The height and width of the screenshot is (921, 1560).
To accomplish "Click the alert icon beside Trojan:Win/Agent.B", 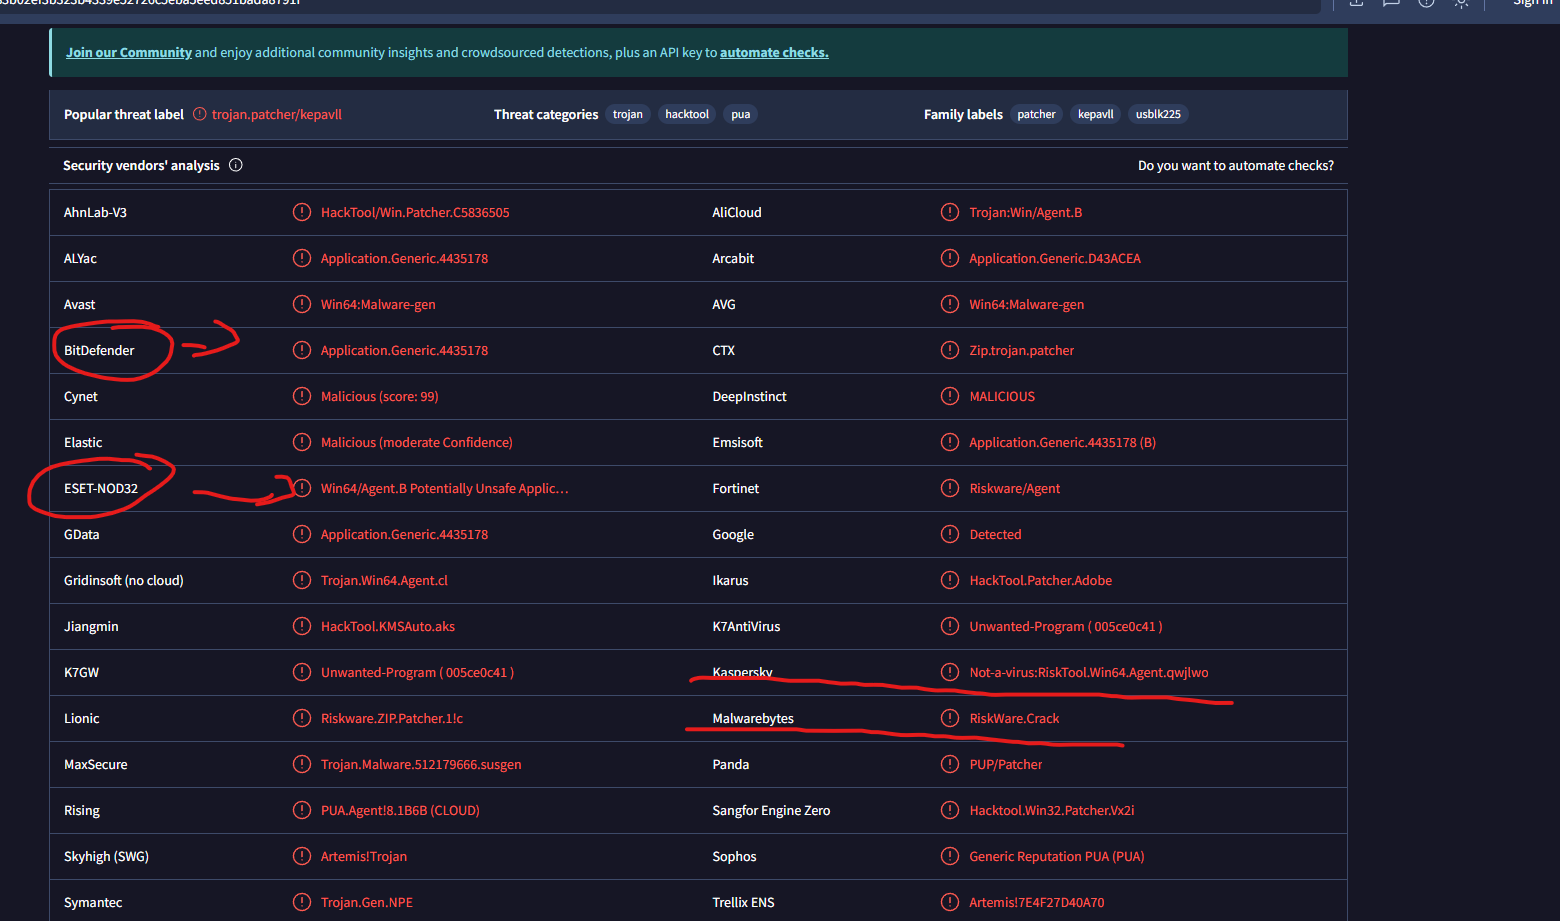I will click(950, 212).
